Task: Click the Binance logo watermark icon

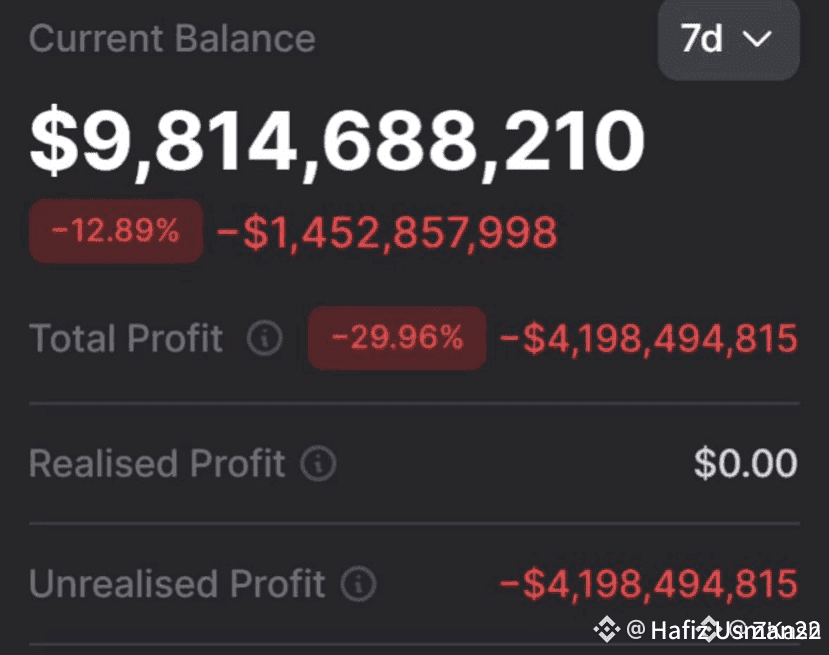Action: [x=606, y=629]
